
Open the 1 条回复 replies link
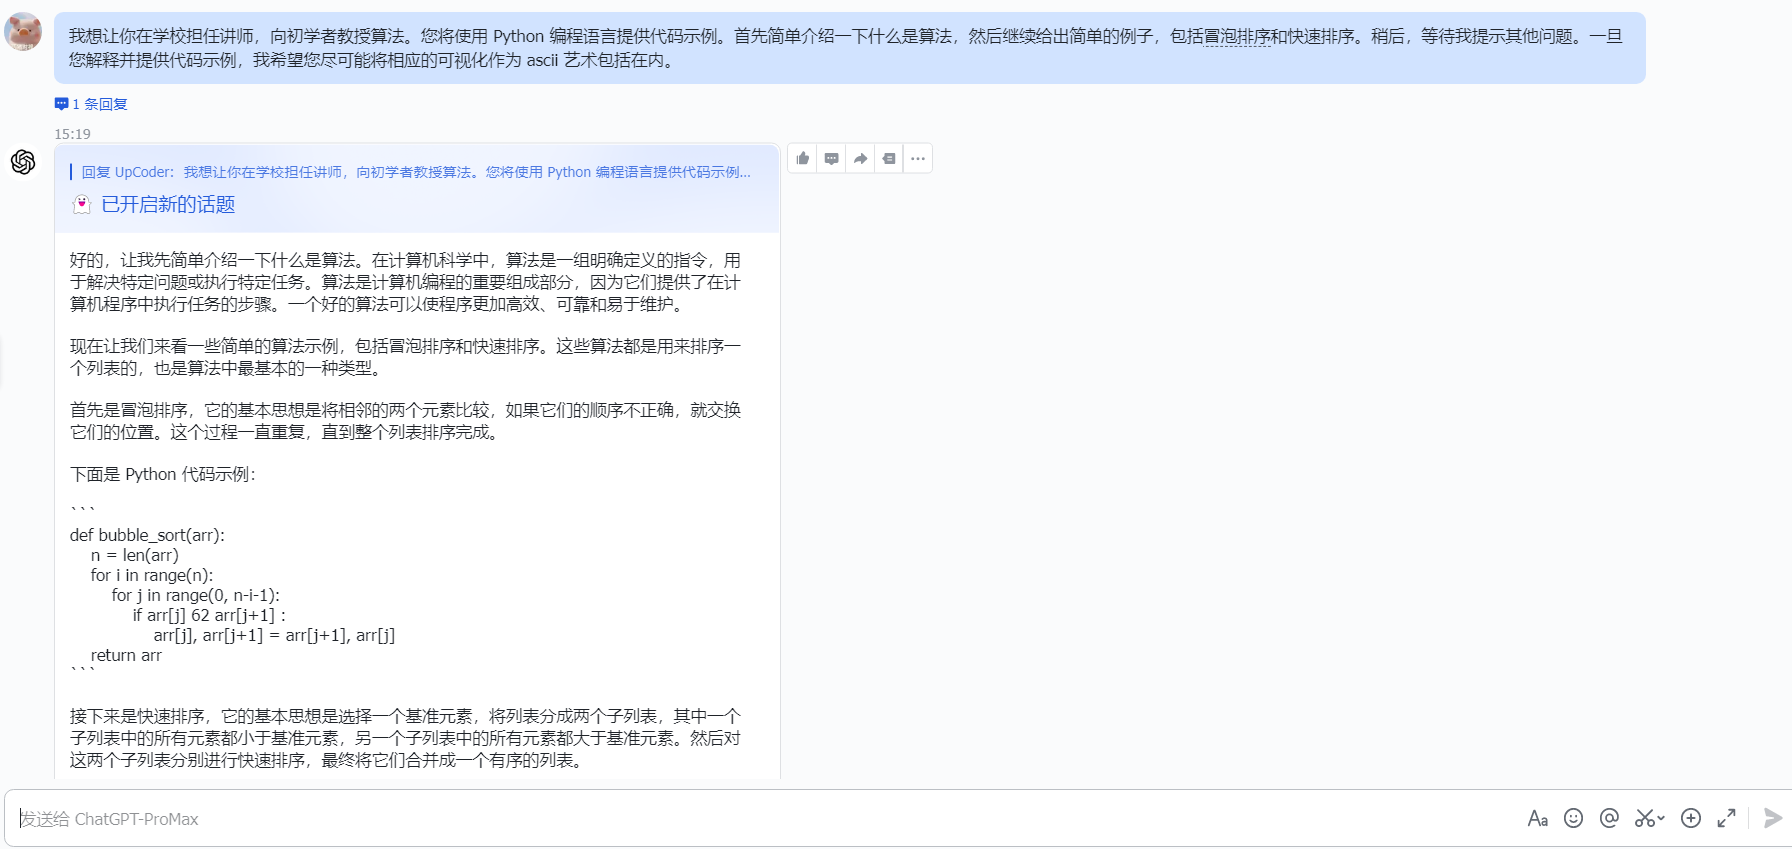(91, 104)
